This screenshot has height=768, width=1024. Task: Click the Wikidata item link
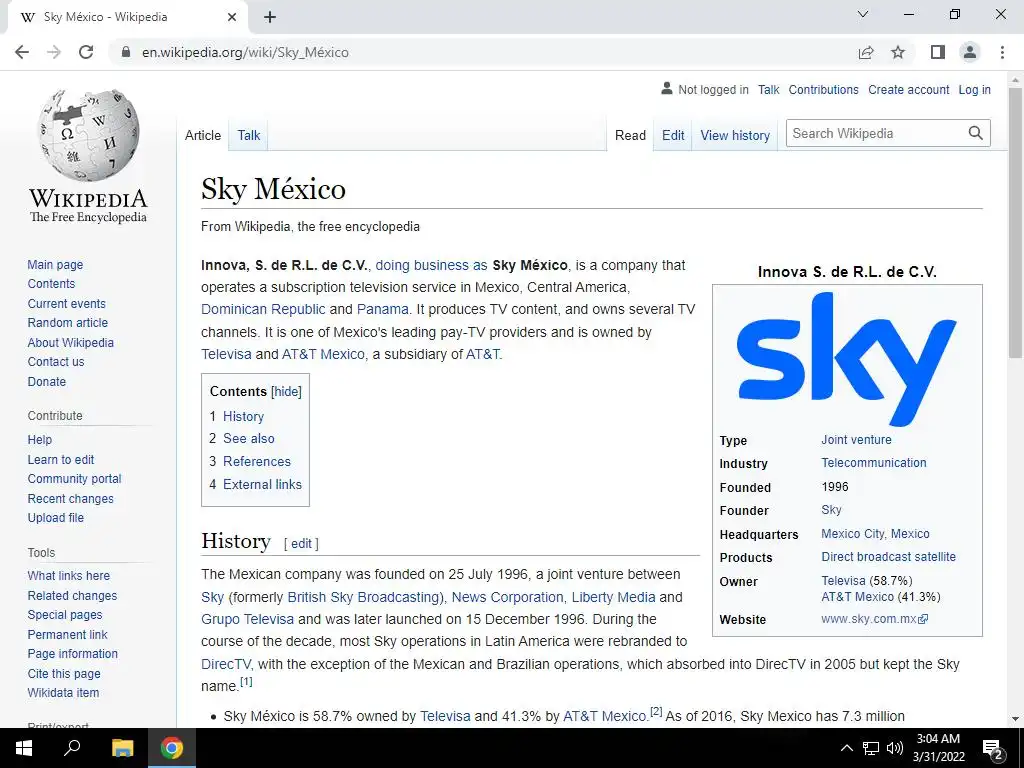(x=63, y=692)
